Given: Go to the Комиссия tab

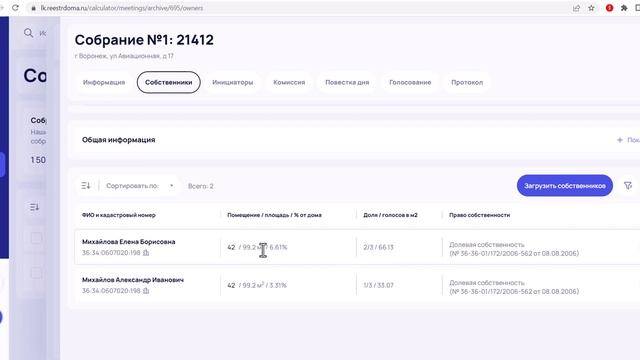Looking at the screenshot, I should click(x=289, y=82).
